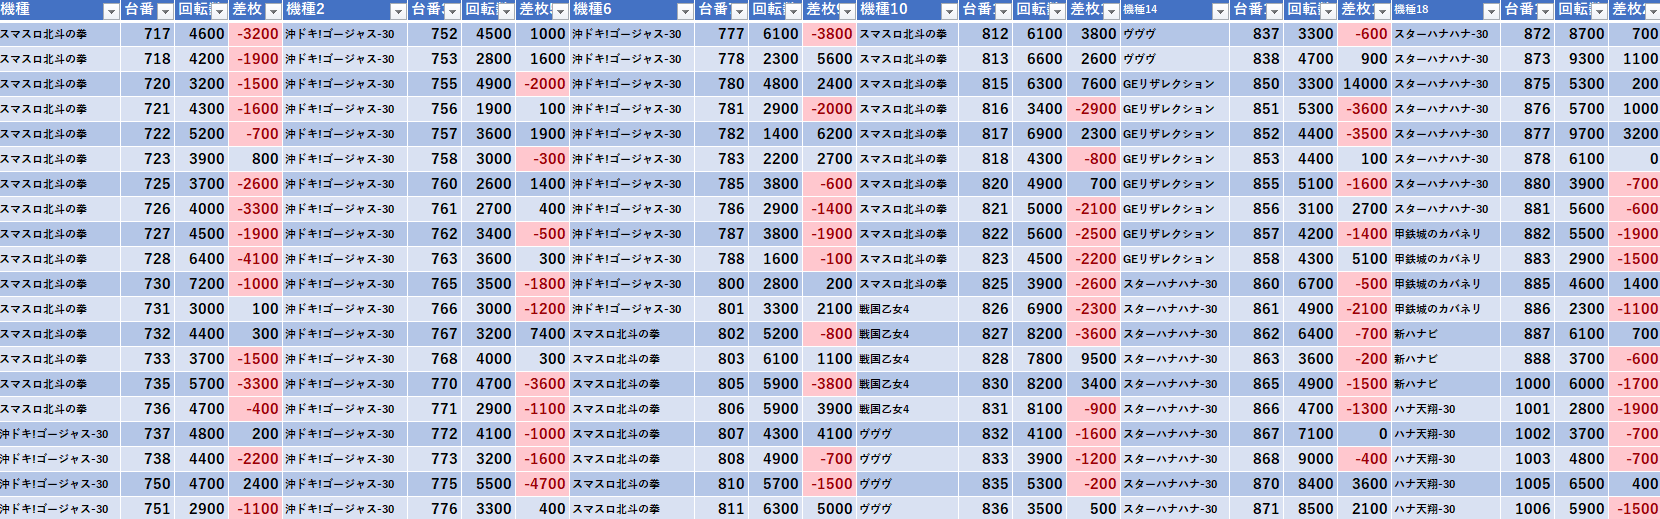Select the 台番 cell reading 751
1660x519 pixels.
[x=147, y=509]
